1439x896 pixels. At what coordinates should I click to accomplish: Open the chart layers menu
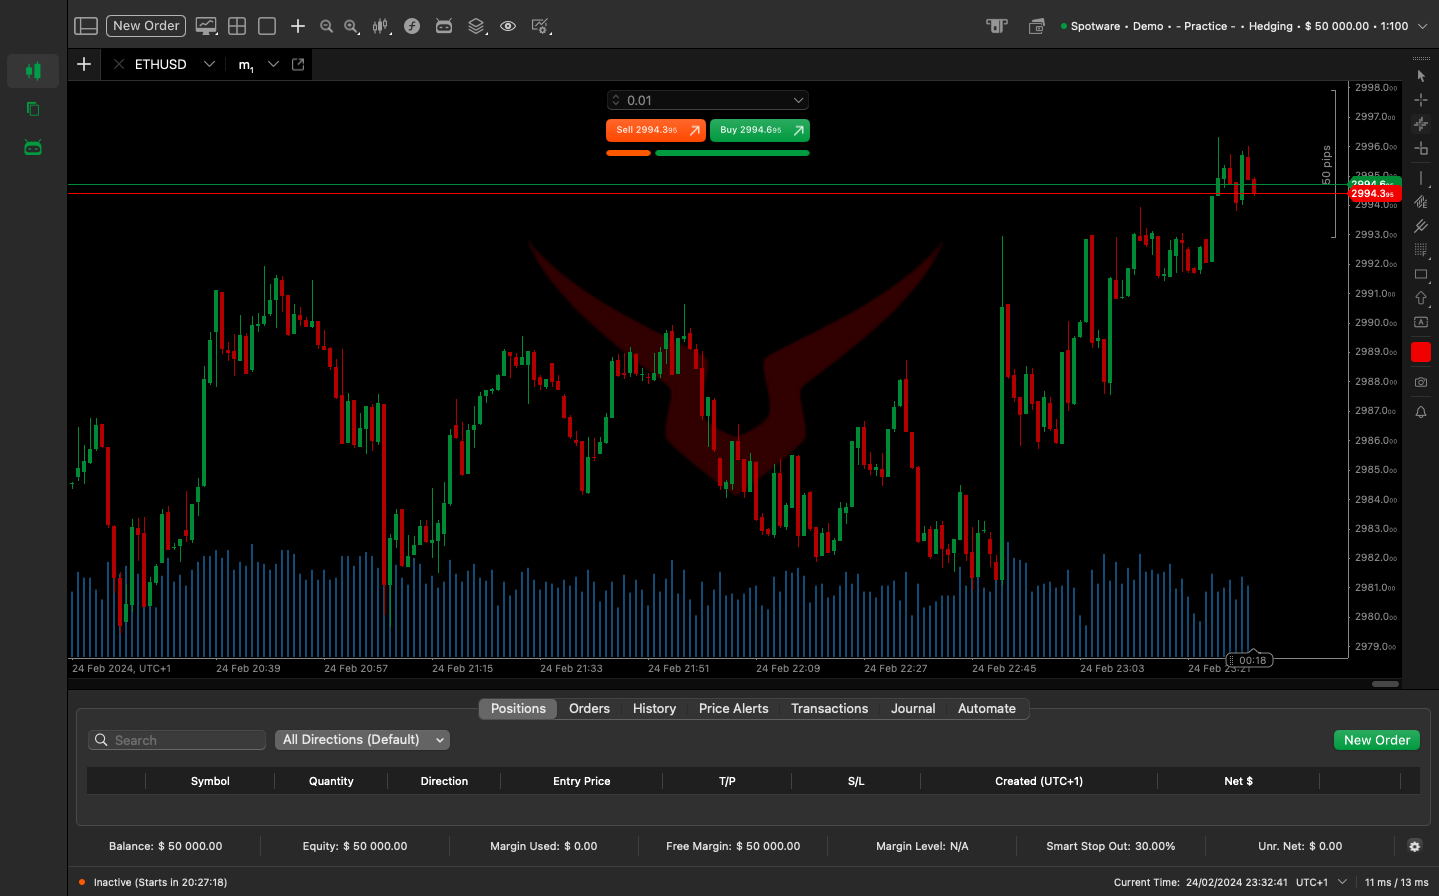[477, 26]
